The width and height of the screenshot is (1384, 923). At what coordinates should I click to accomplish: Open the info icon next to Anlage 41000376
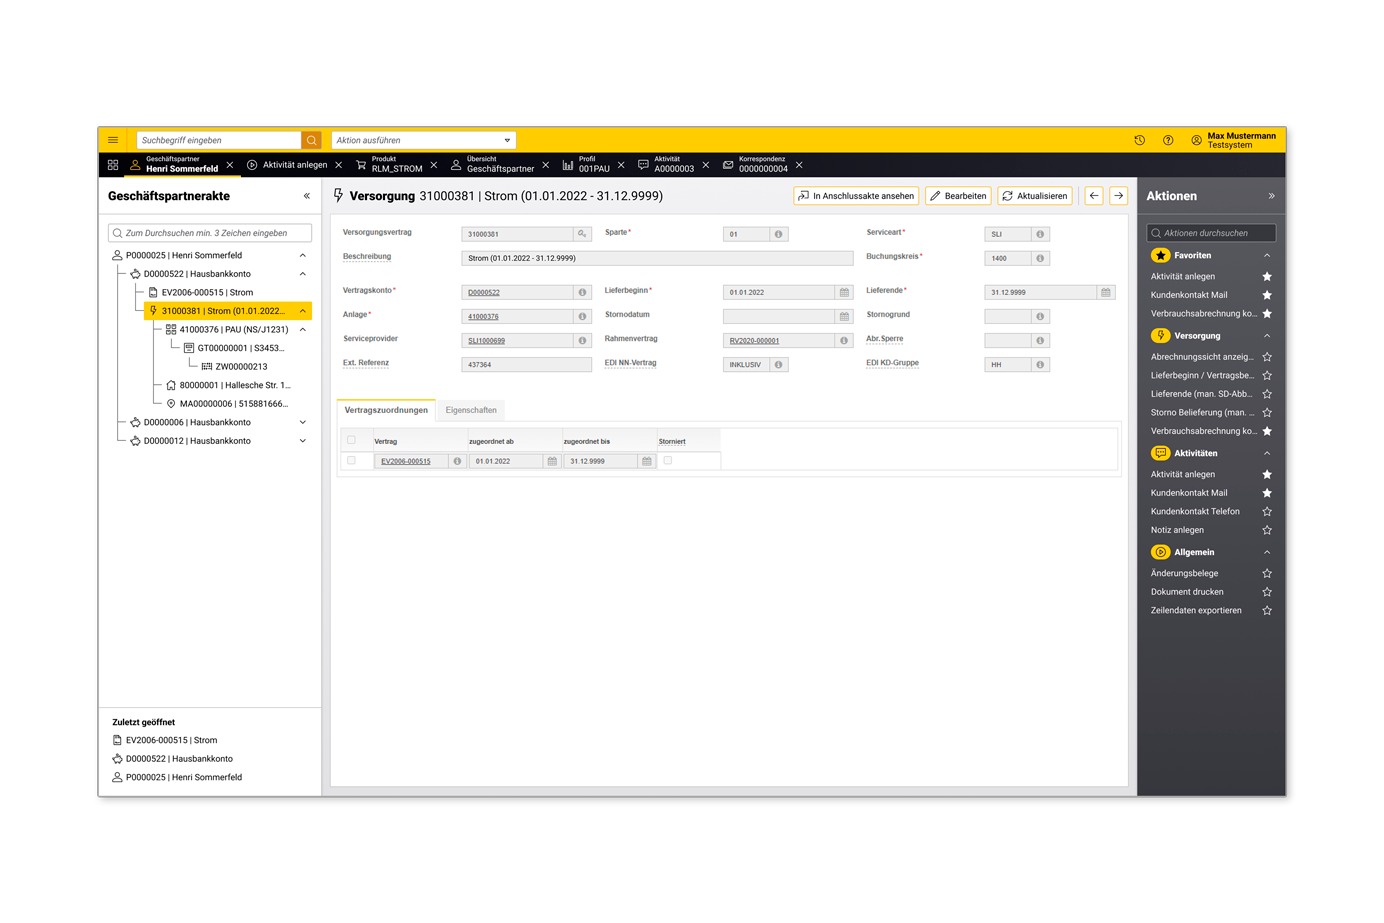582,316
